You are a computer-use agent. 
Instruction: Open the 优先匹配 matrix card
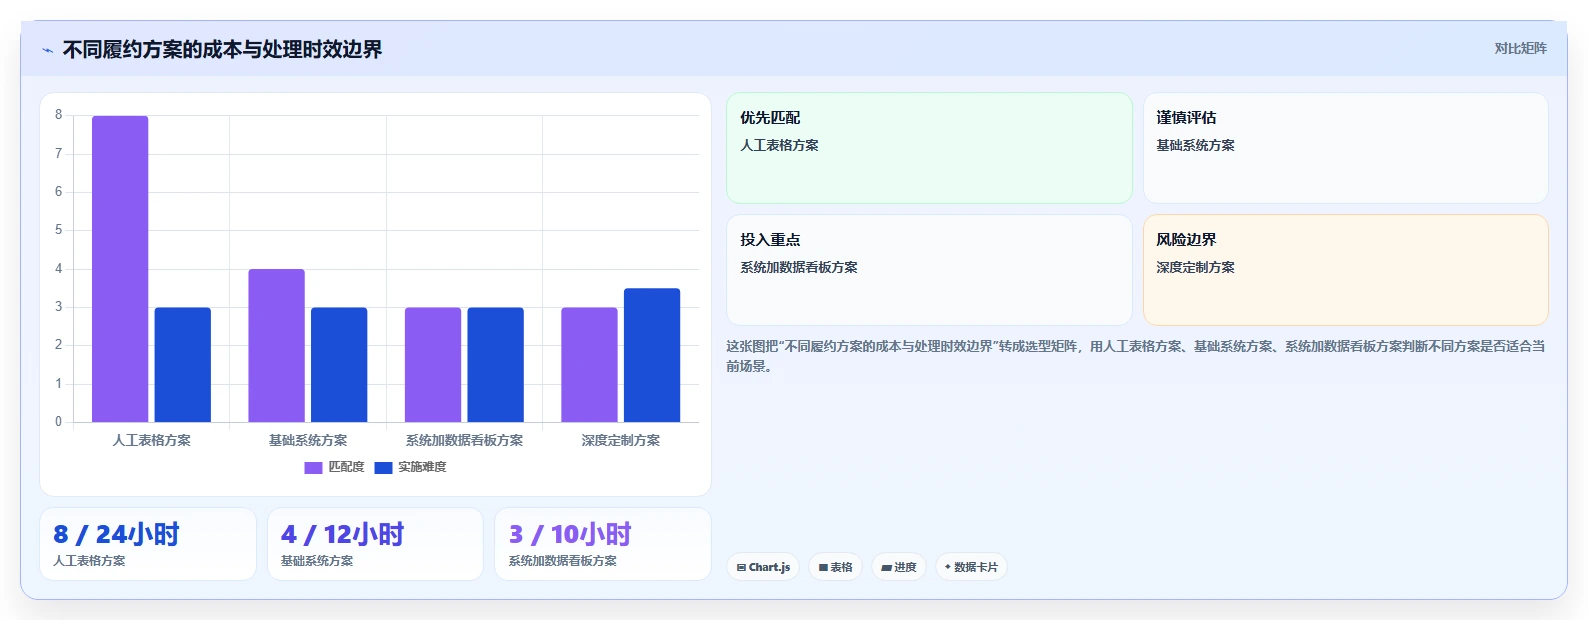click(929, 148)
